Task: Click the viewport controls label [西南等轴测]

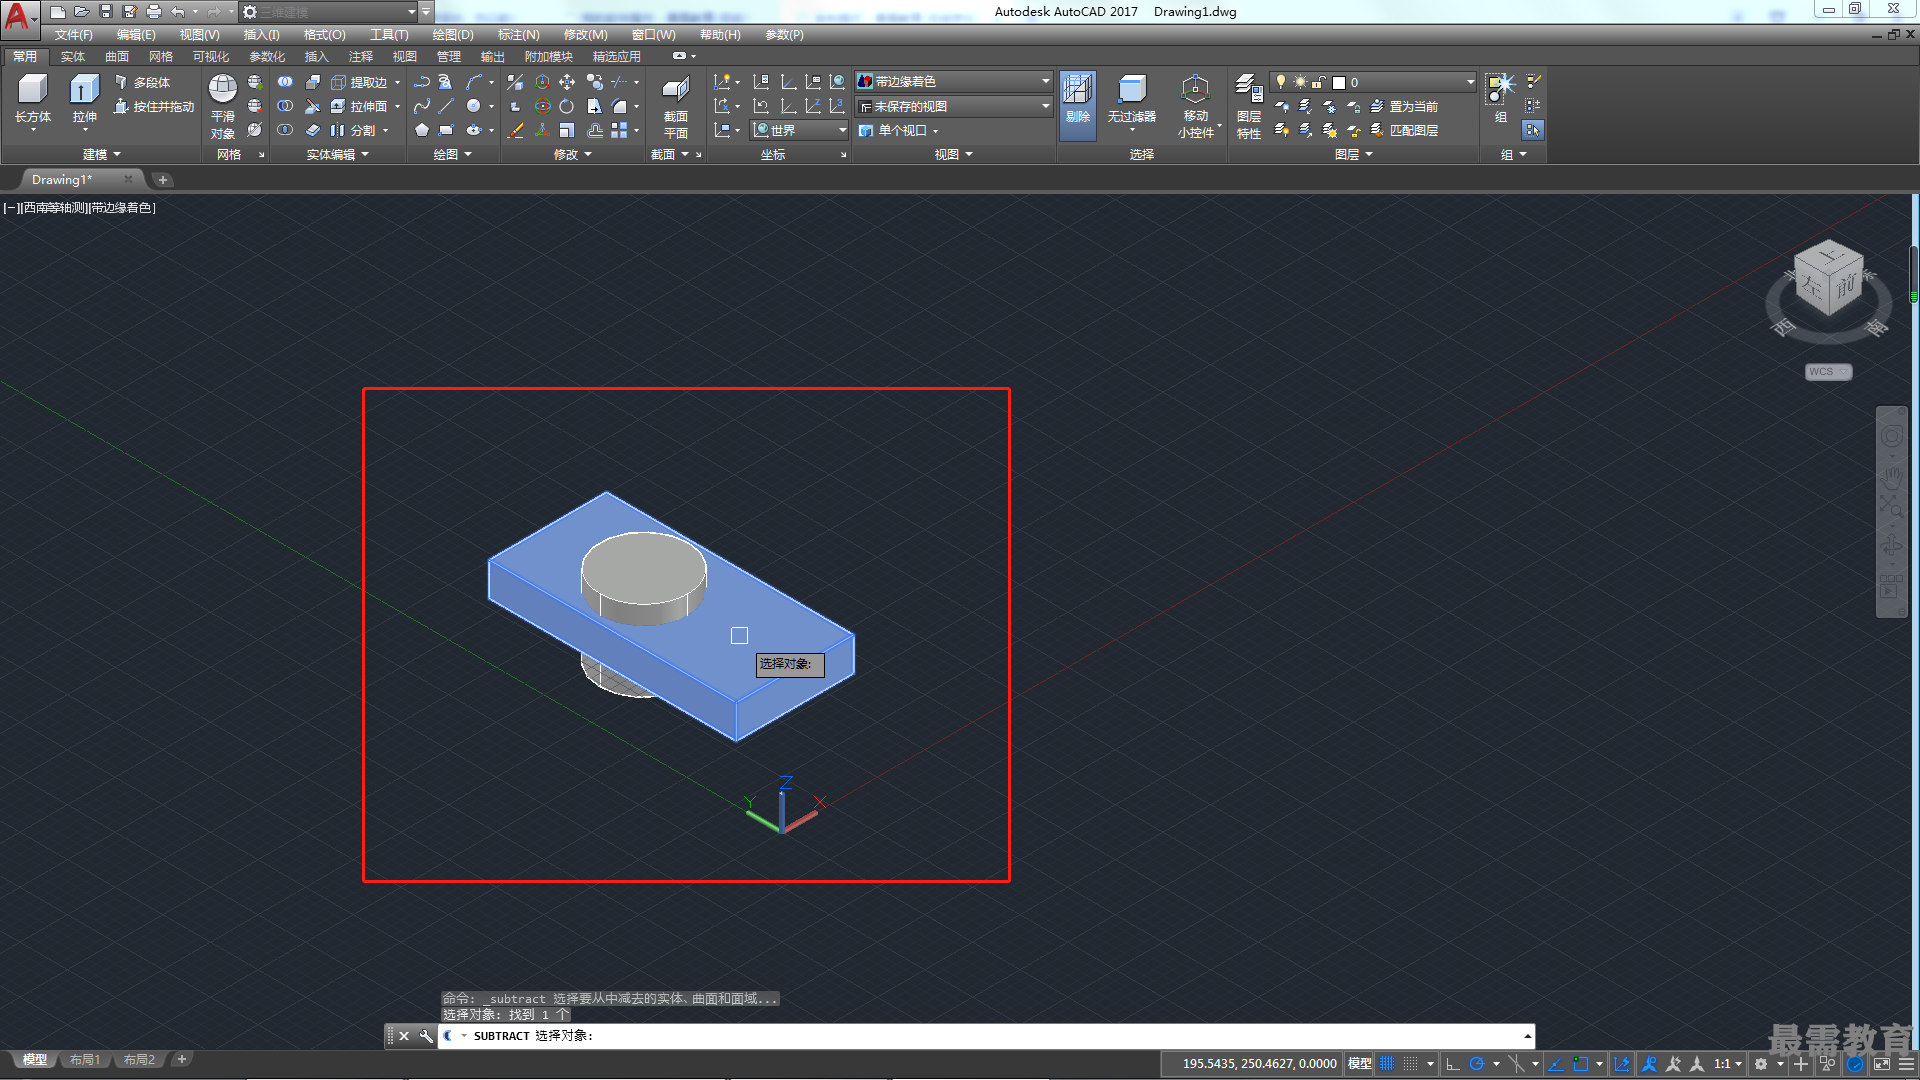Action: point(53,208)
